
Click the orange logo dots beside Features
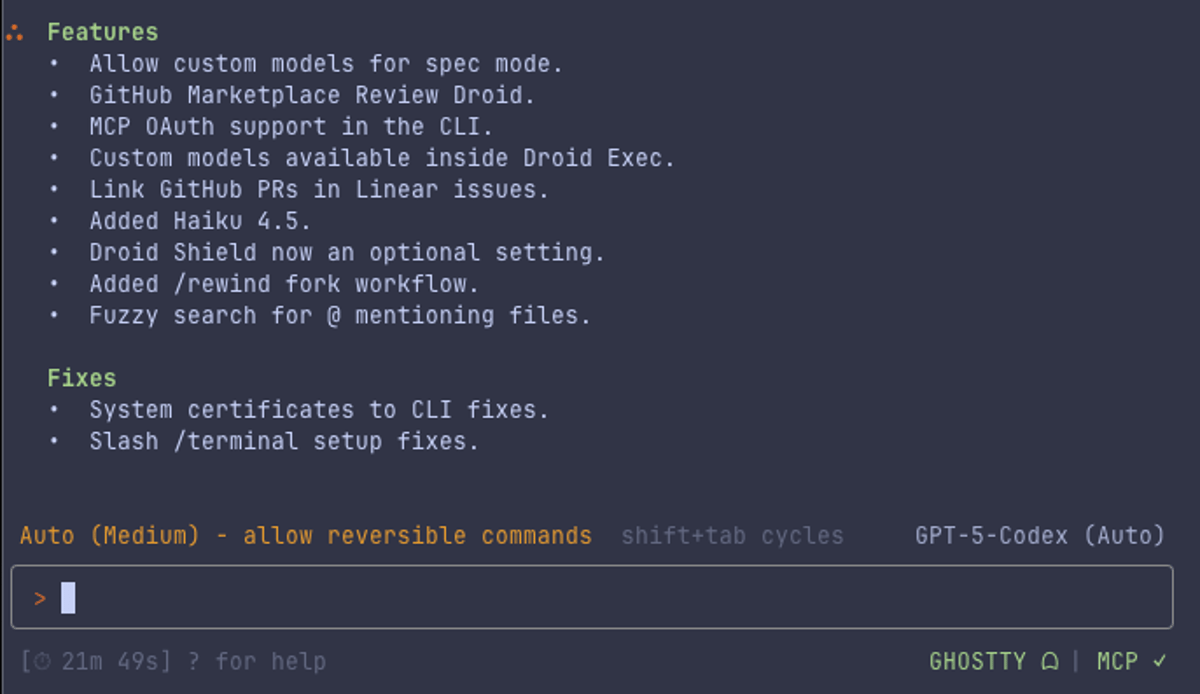click(x=14, y=30)
